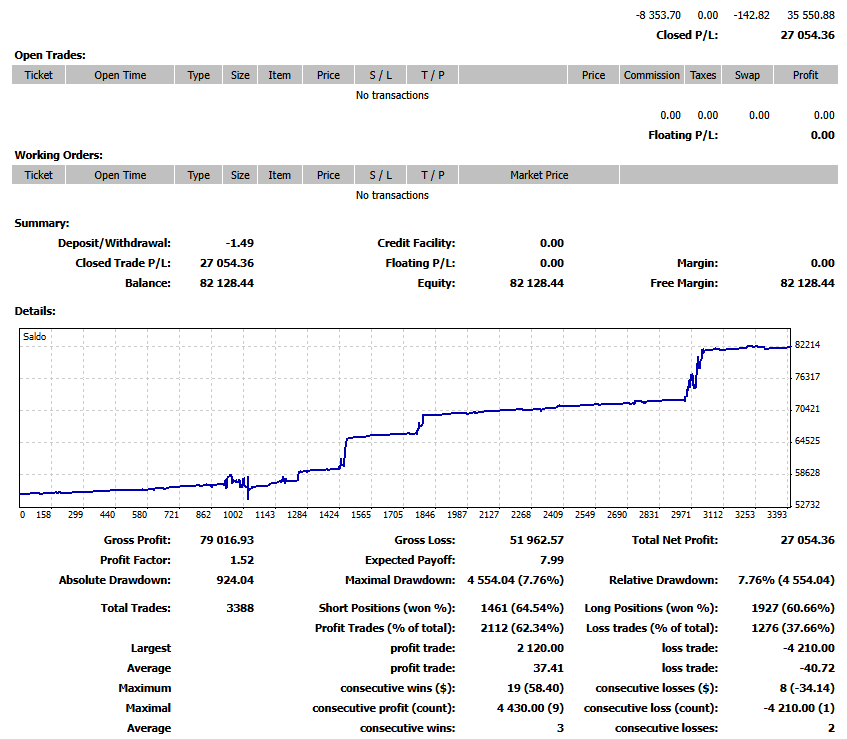
Task: Select S / L header in Open Trades table
Action: (x=380, y=75)
